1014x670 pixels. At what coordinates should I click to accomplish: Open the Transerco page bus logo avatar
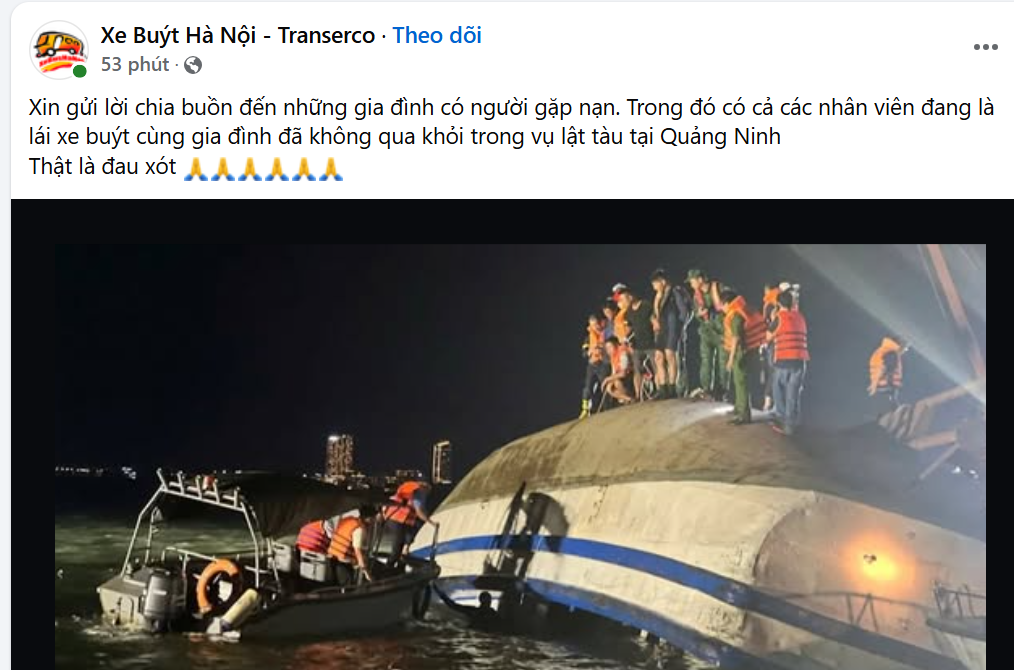pyautogui.click(x=59, y=50)
